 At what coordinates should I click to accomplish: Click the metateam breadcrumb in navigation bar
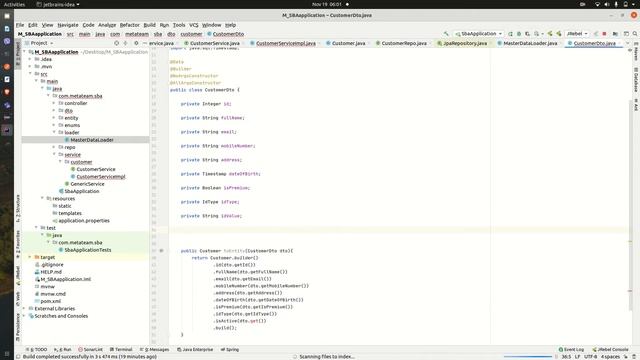coord(137,34)
